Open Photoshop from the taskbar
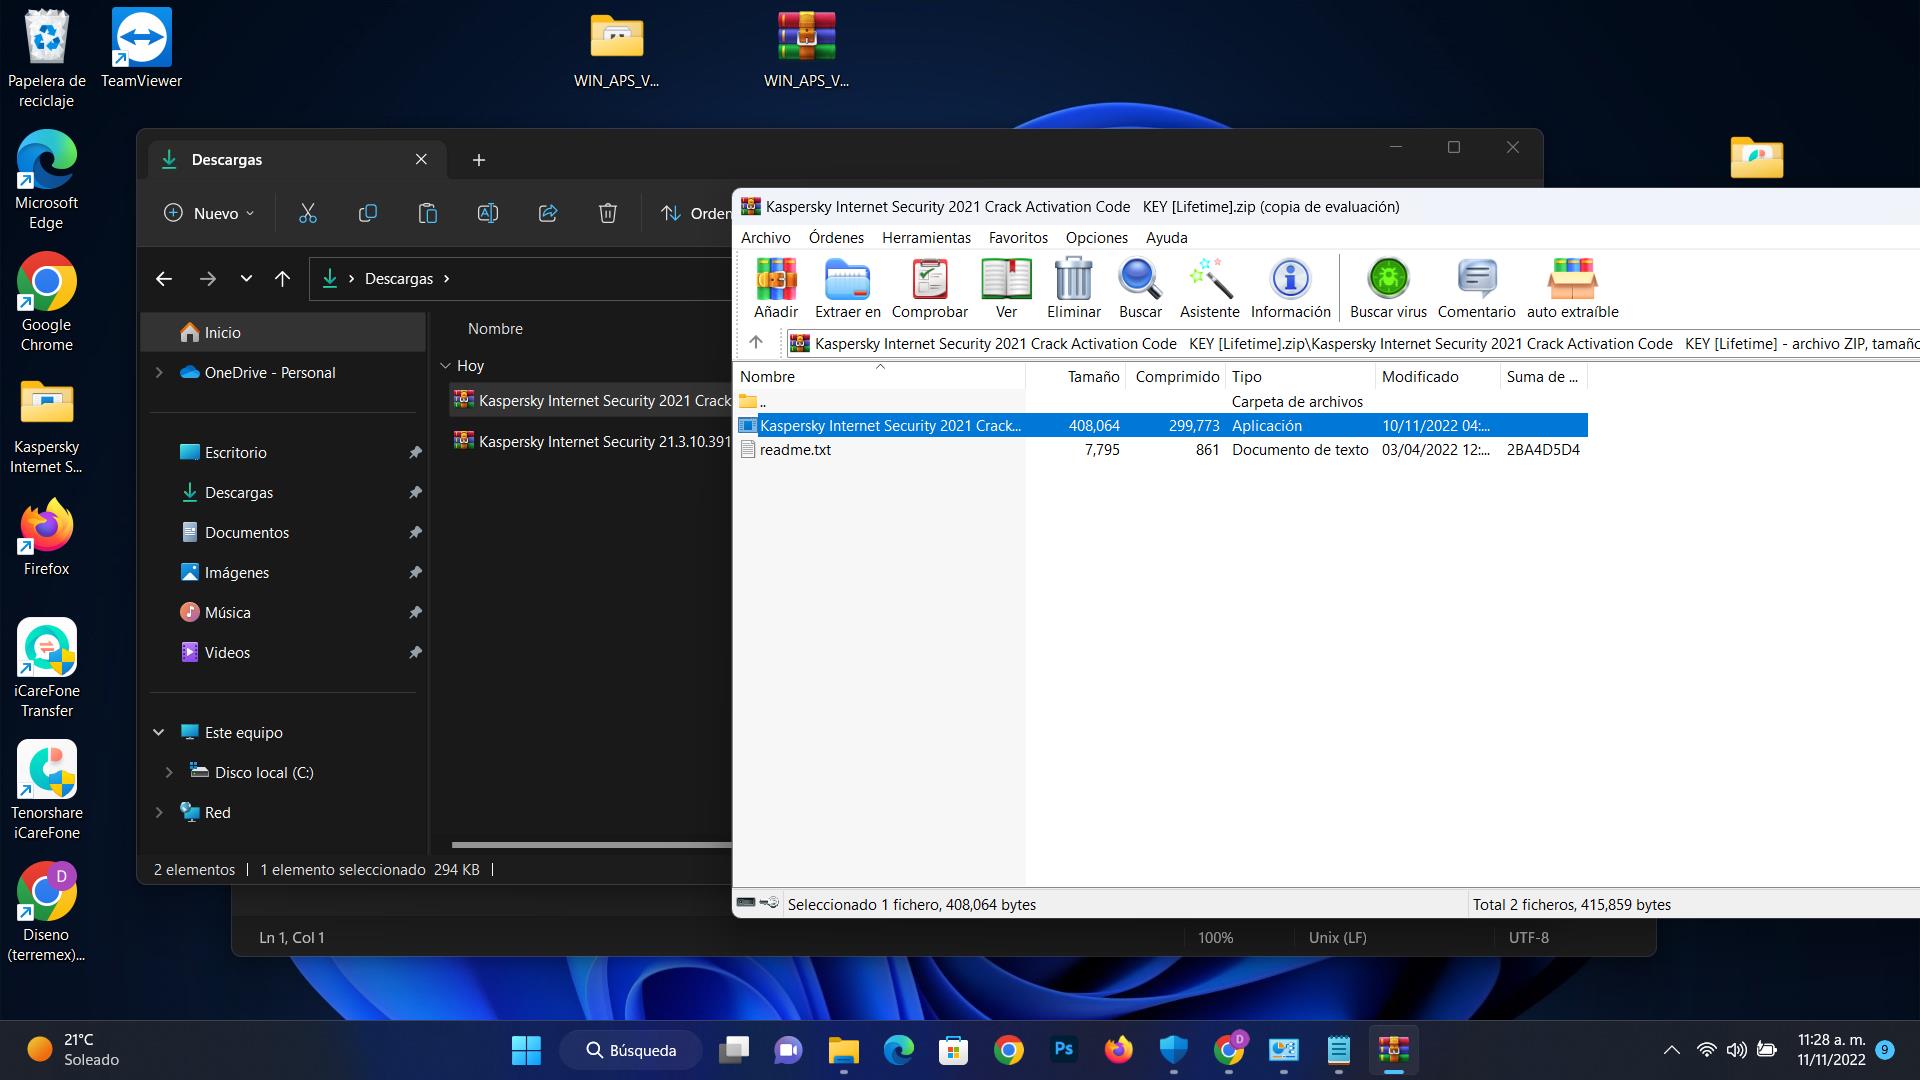 1063,1050
